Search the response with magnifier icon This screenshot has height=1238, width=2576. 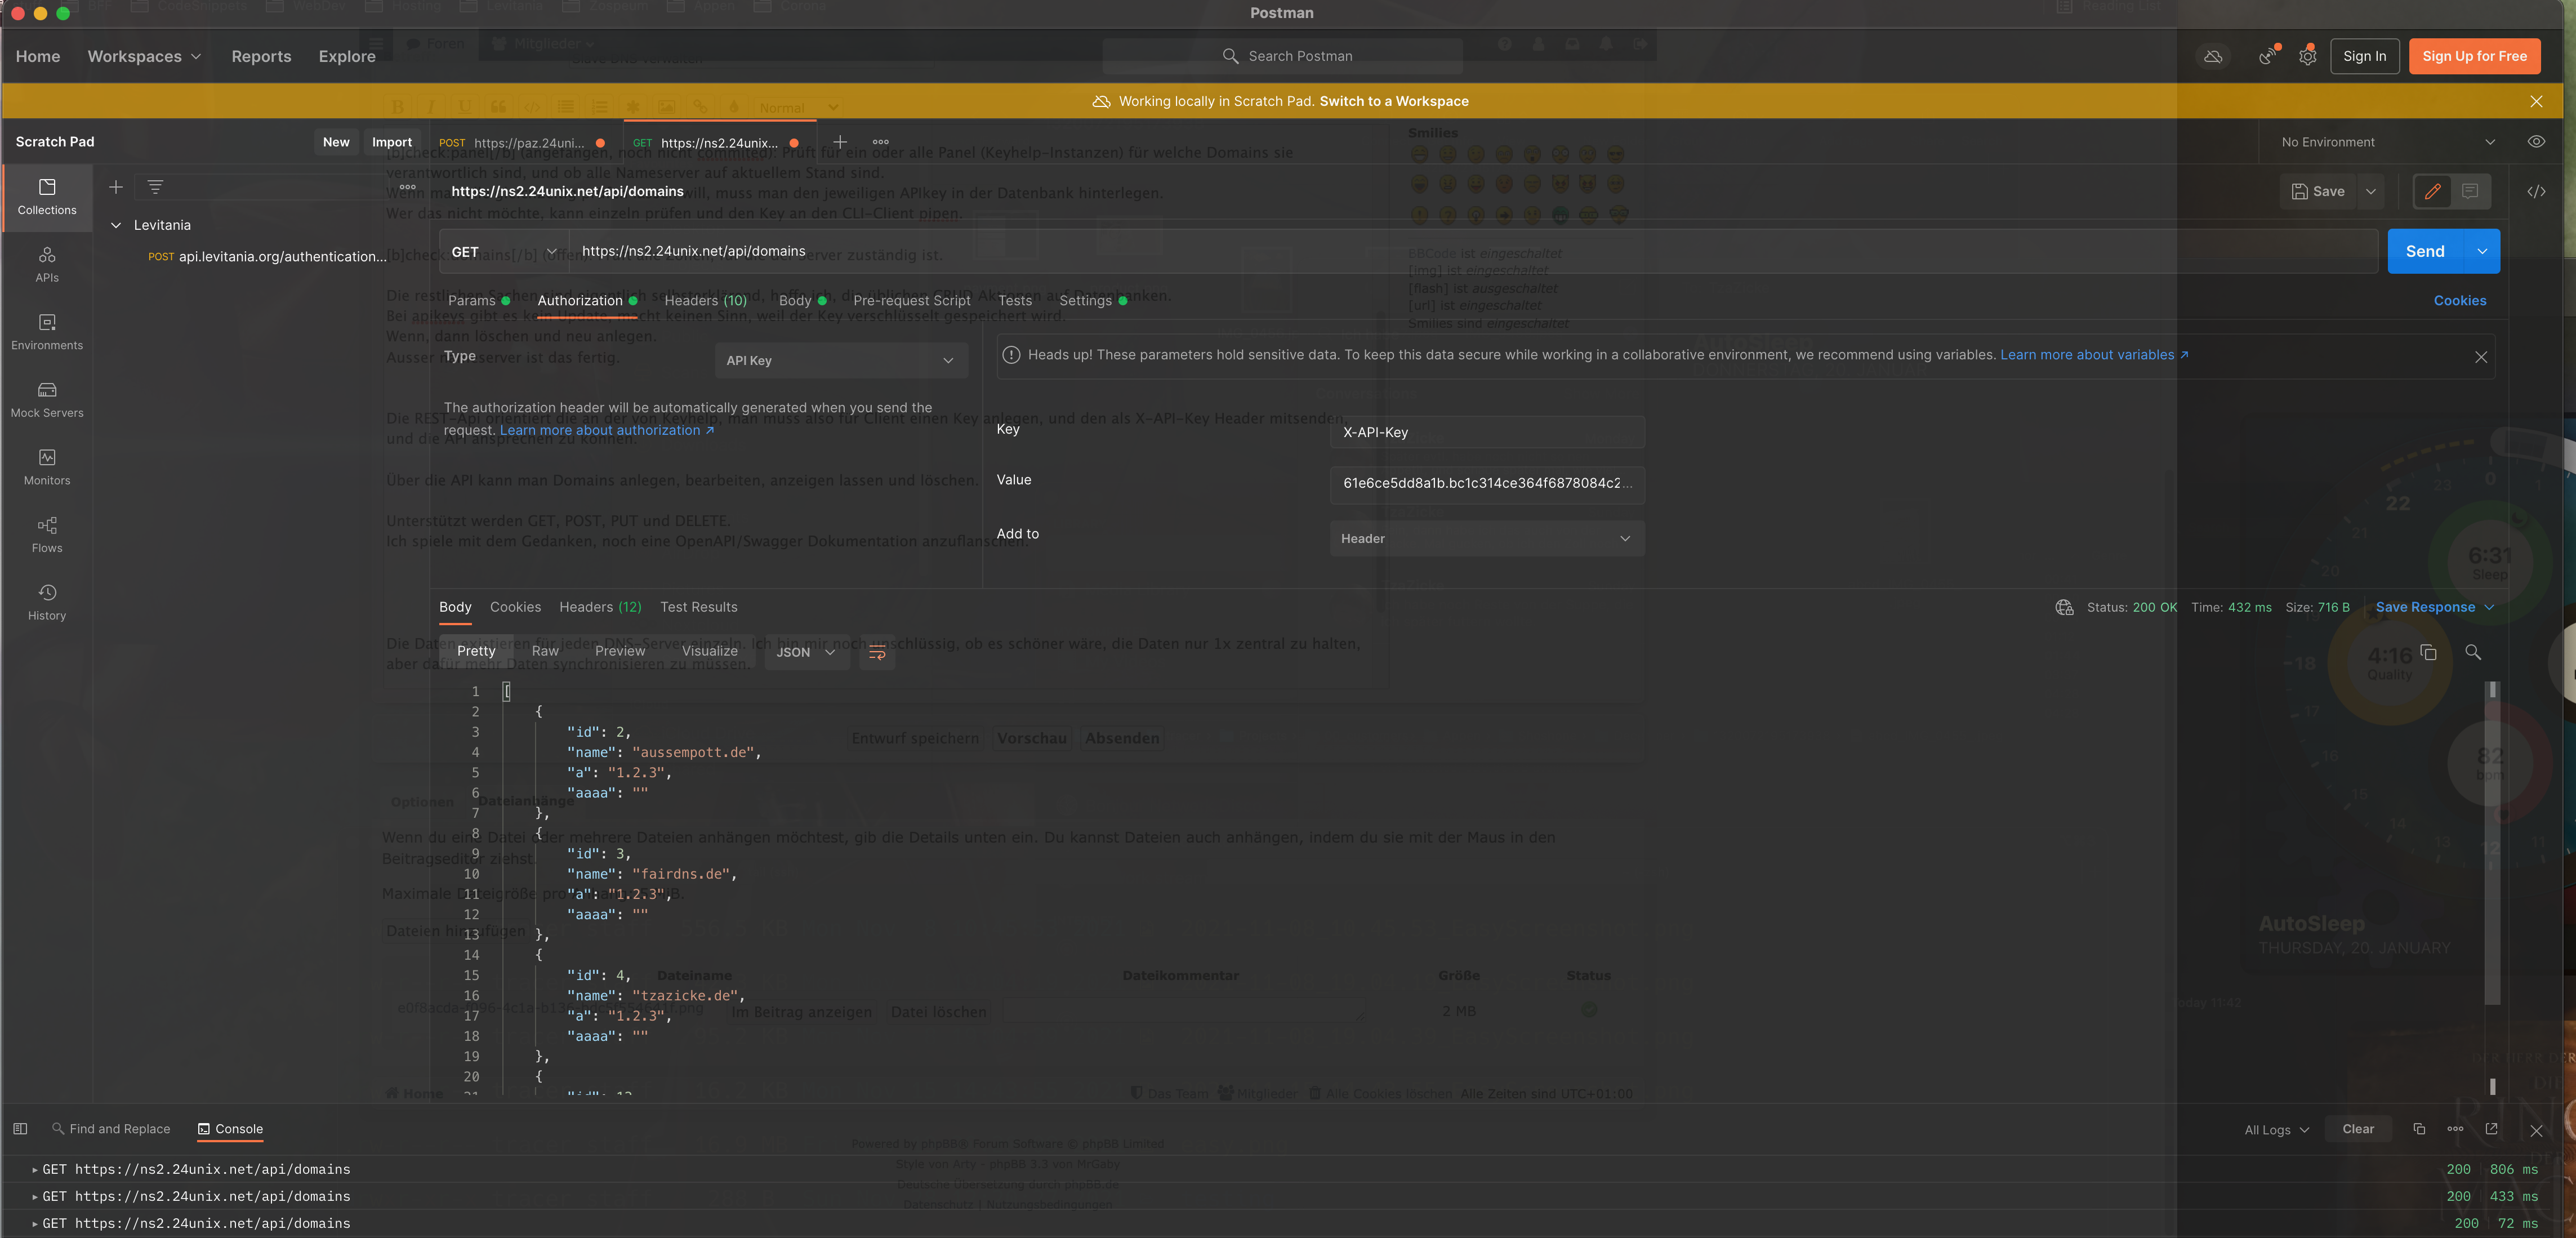pyautogui.click(x=2473, y=652)
